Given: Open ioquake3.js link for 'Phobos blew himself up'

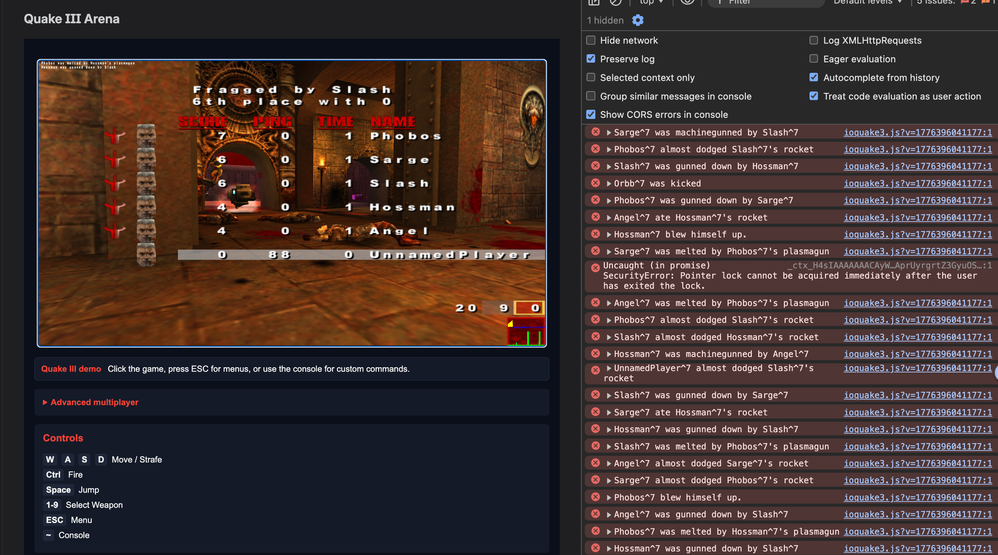Looking at the screenshot, I should coord(917,497).
